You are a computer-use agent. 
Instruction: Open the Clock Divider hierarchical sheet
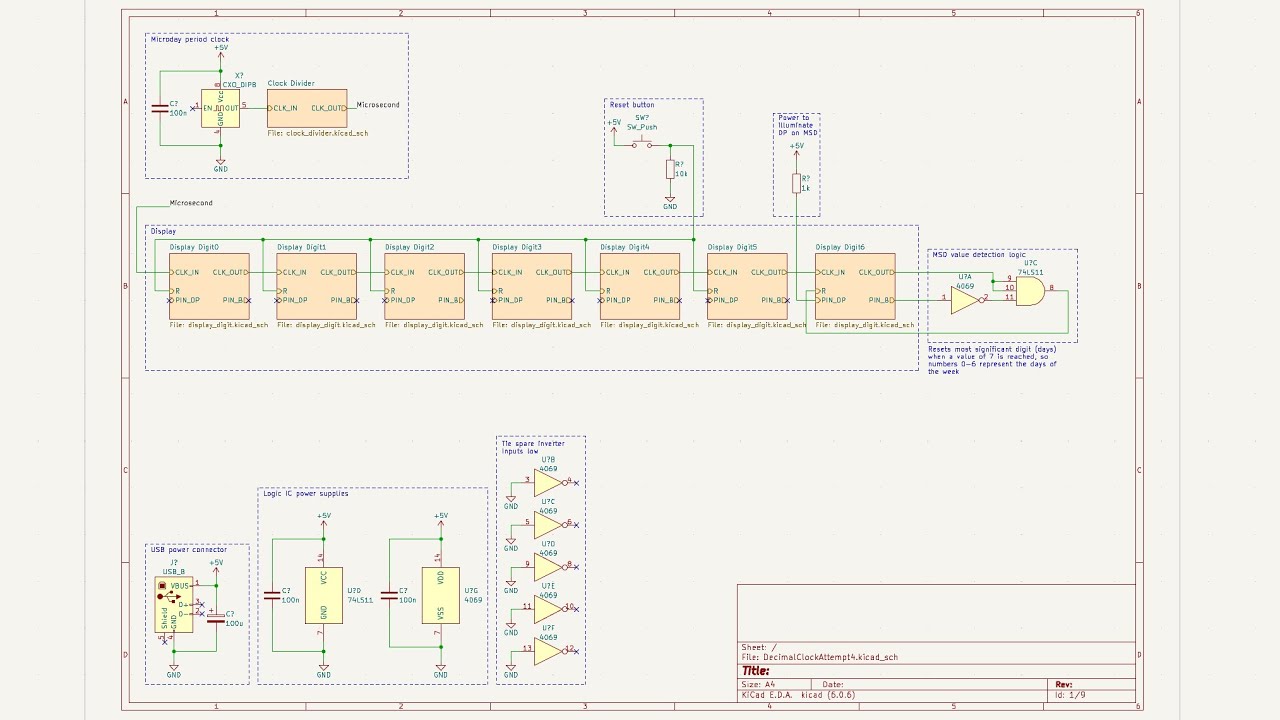click(x=307, y=108)
